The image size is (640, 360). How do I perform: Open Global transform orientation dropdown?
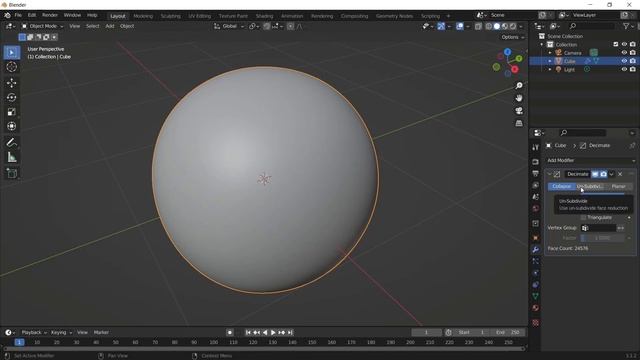(229, 26)
